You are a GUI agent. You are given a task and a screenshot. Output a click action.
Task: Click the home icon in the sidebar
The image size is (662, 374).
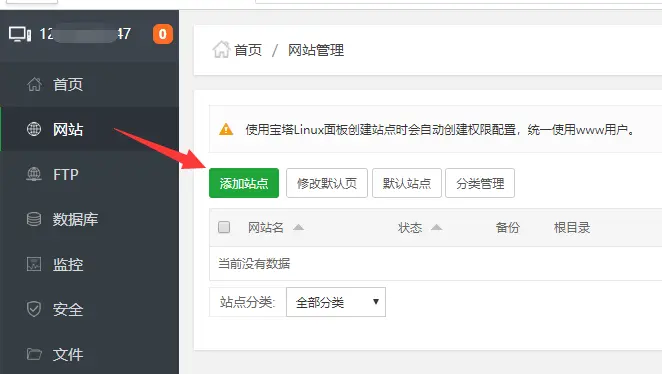point(34,84)
